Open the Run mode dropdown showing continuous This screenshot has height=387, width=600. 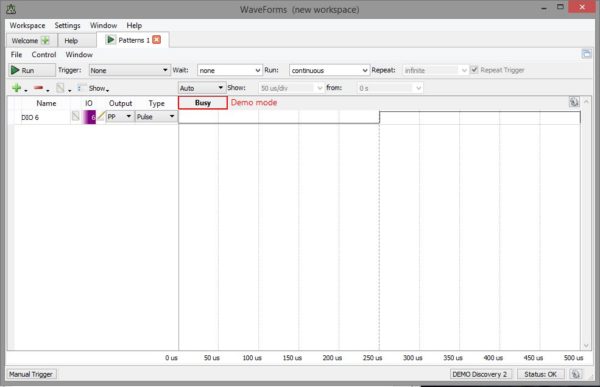pos(329,70)
